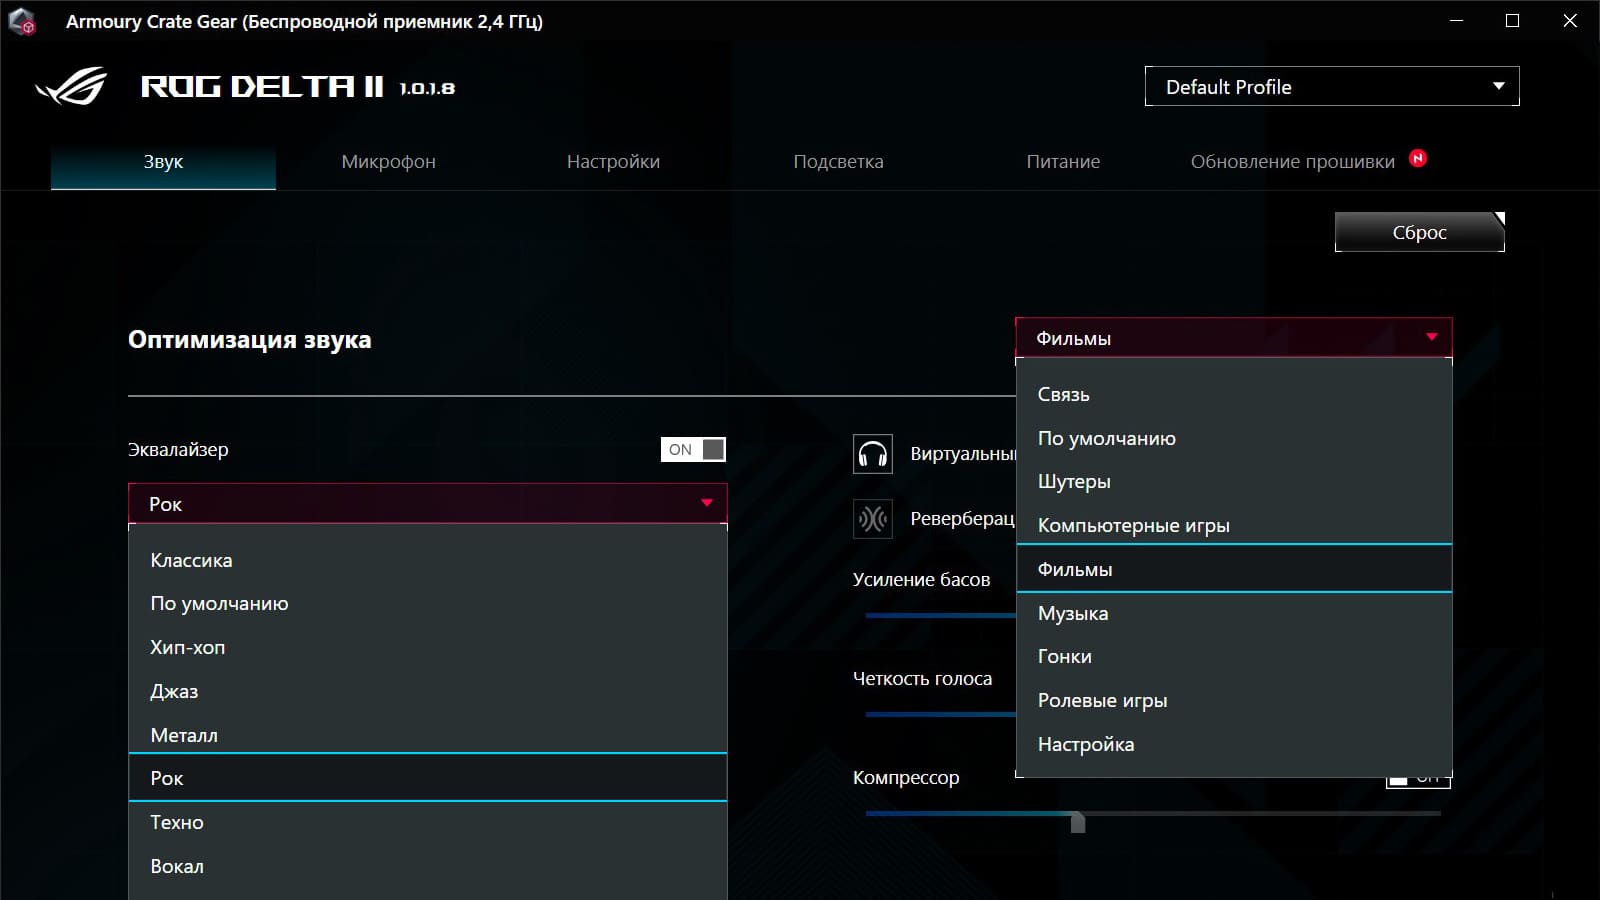1600x900 pixels.
Task: Choose По умолчанию equalizer preset
Action: (428, 603)
